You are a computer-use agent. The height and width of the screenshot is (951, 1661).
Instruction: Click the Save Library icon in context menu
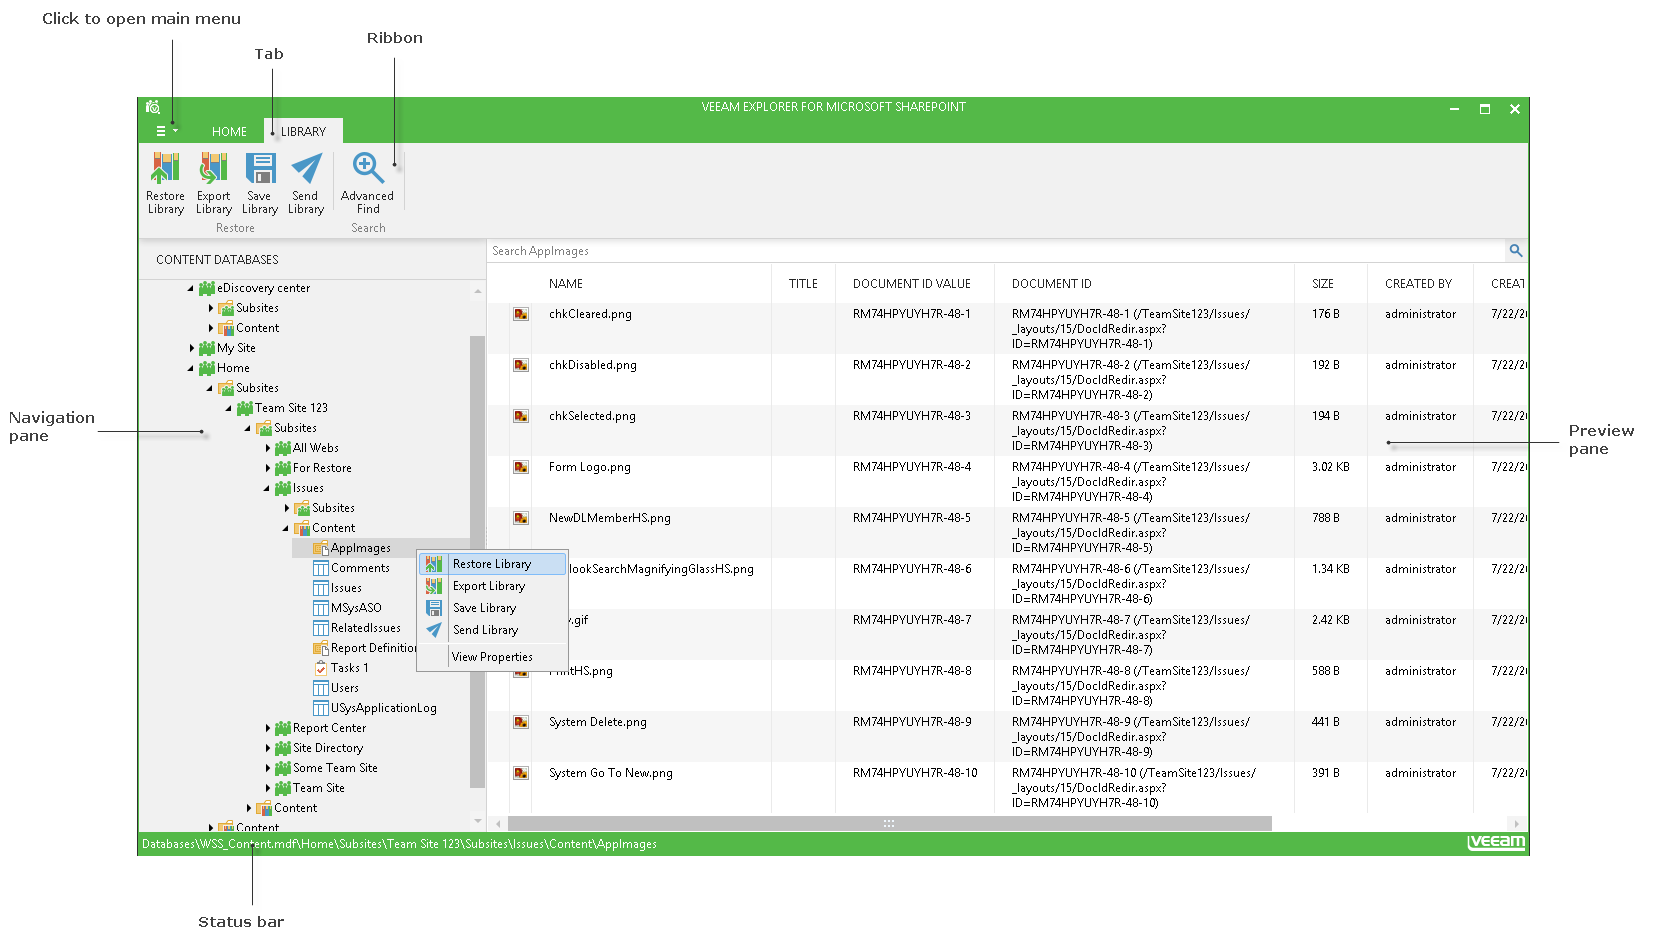coord(434,608)
